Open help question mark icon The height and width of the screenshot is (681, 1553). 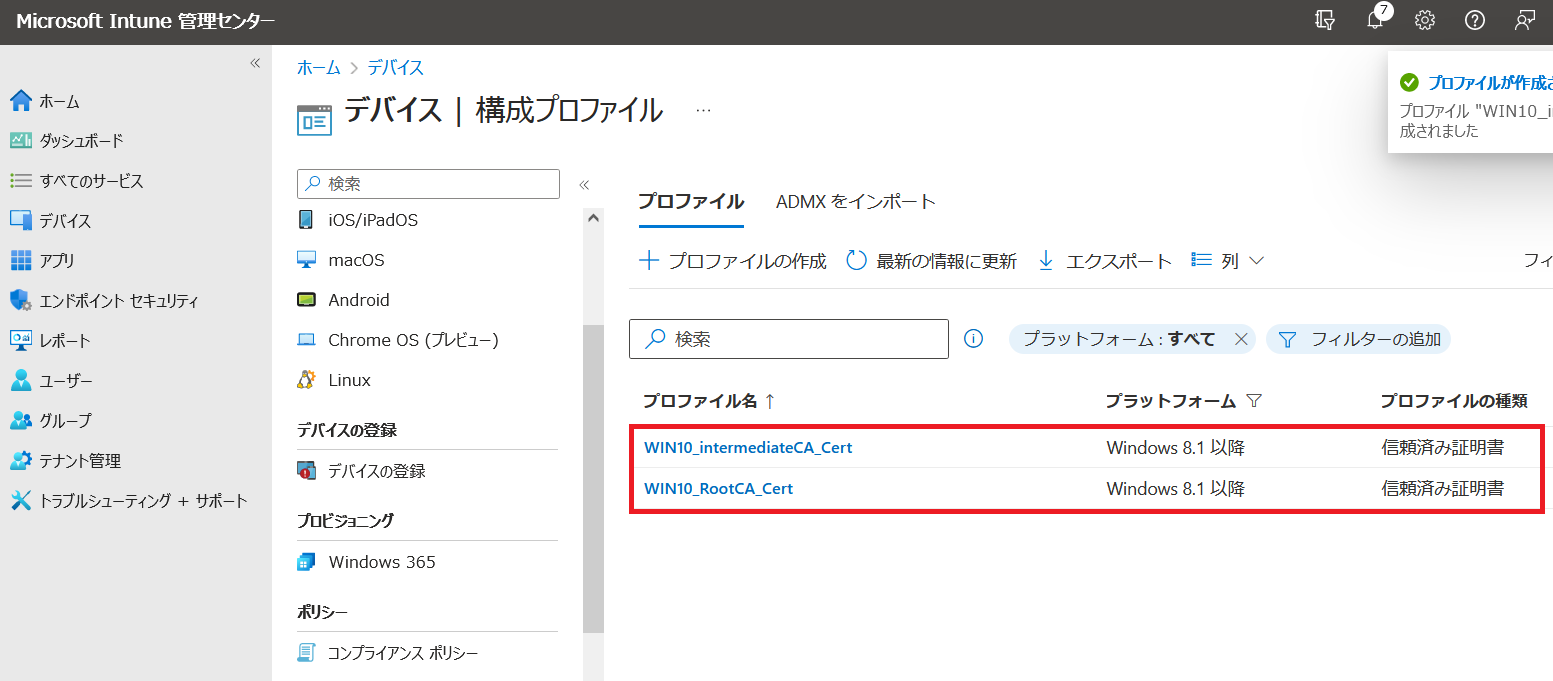(1475, 21)
